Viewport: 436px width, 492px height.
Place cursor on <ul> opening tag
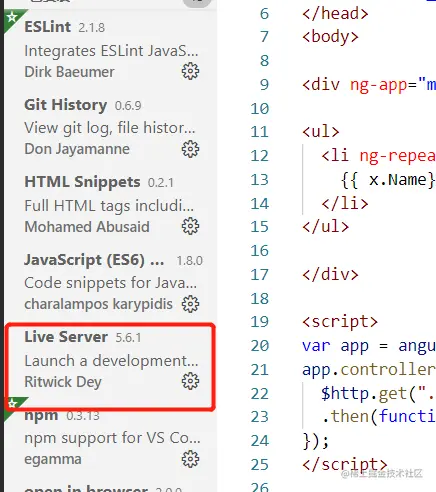(321, 132)
